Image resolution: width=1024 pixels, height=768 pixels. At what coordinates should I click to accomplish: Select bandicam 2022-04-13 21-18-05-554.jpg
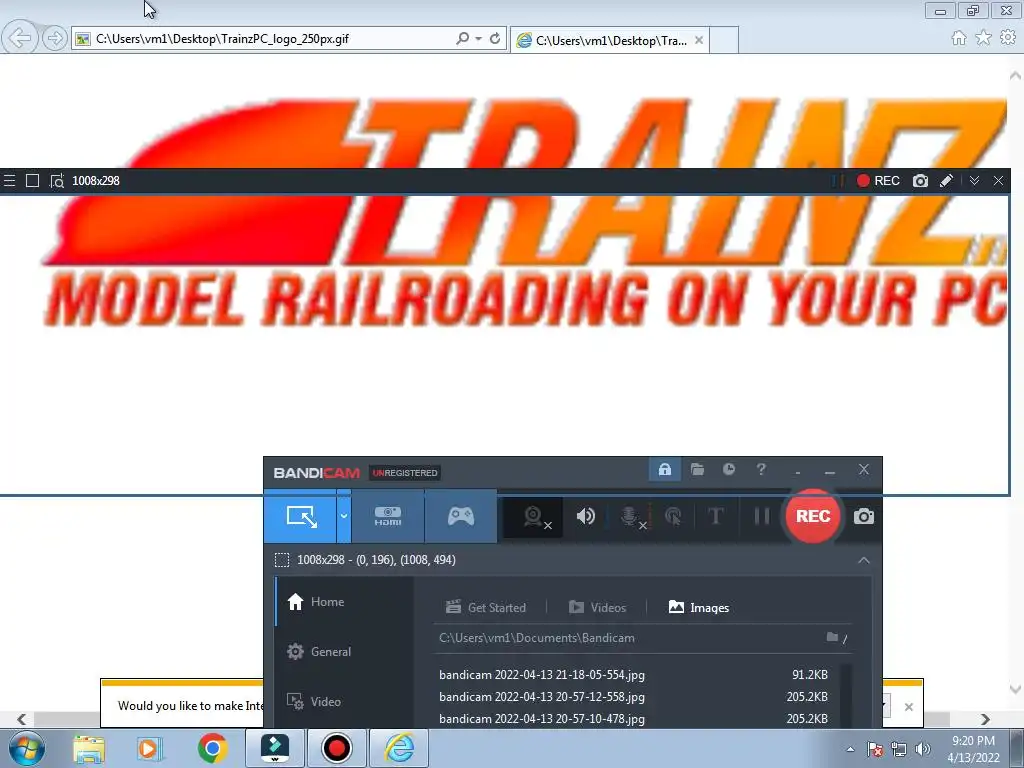click(633, 675)
